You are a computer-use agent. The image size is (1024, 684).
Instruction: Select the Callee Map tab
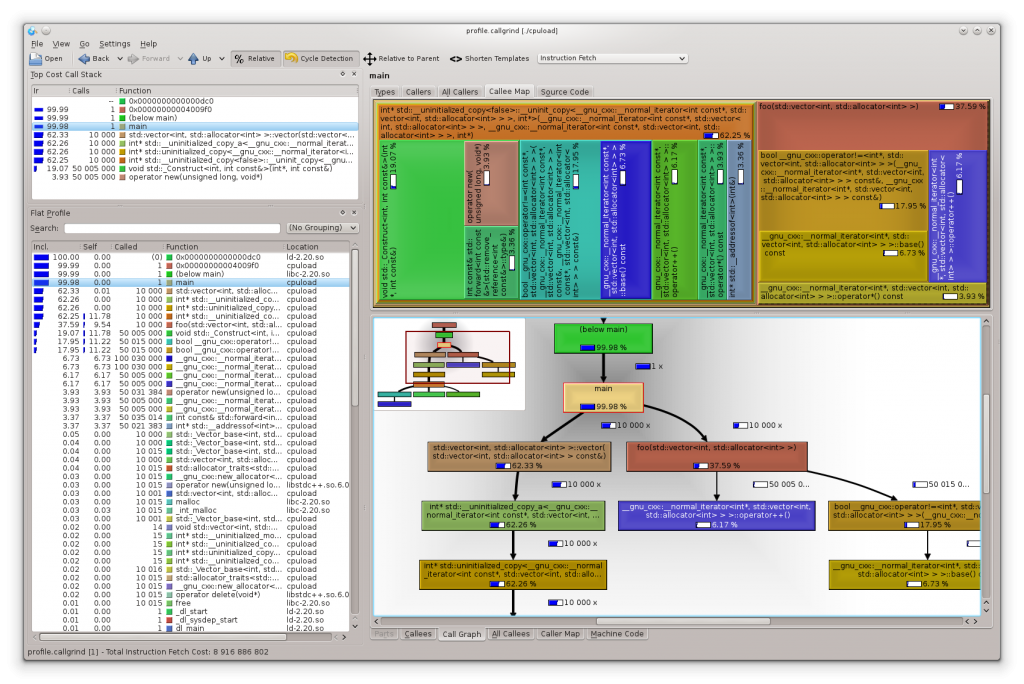(x=509, y=91)
